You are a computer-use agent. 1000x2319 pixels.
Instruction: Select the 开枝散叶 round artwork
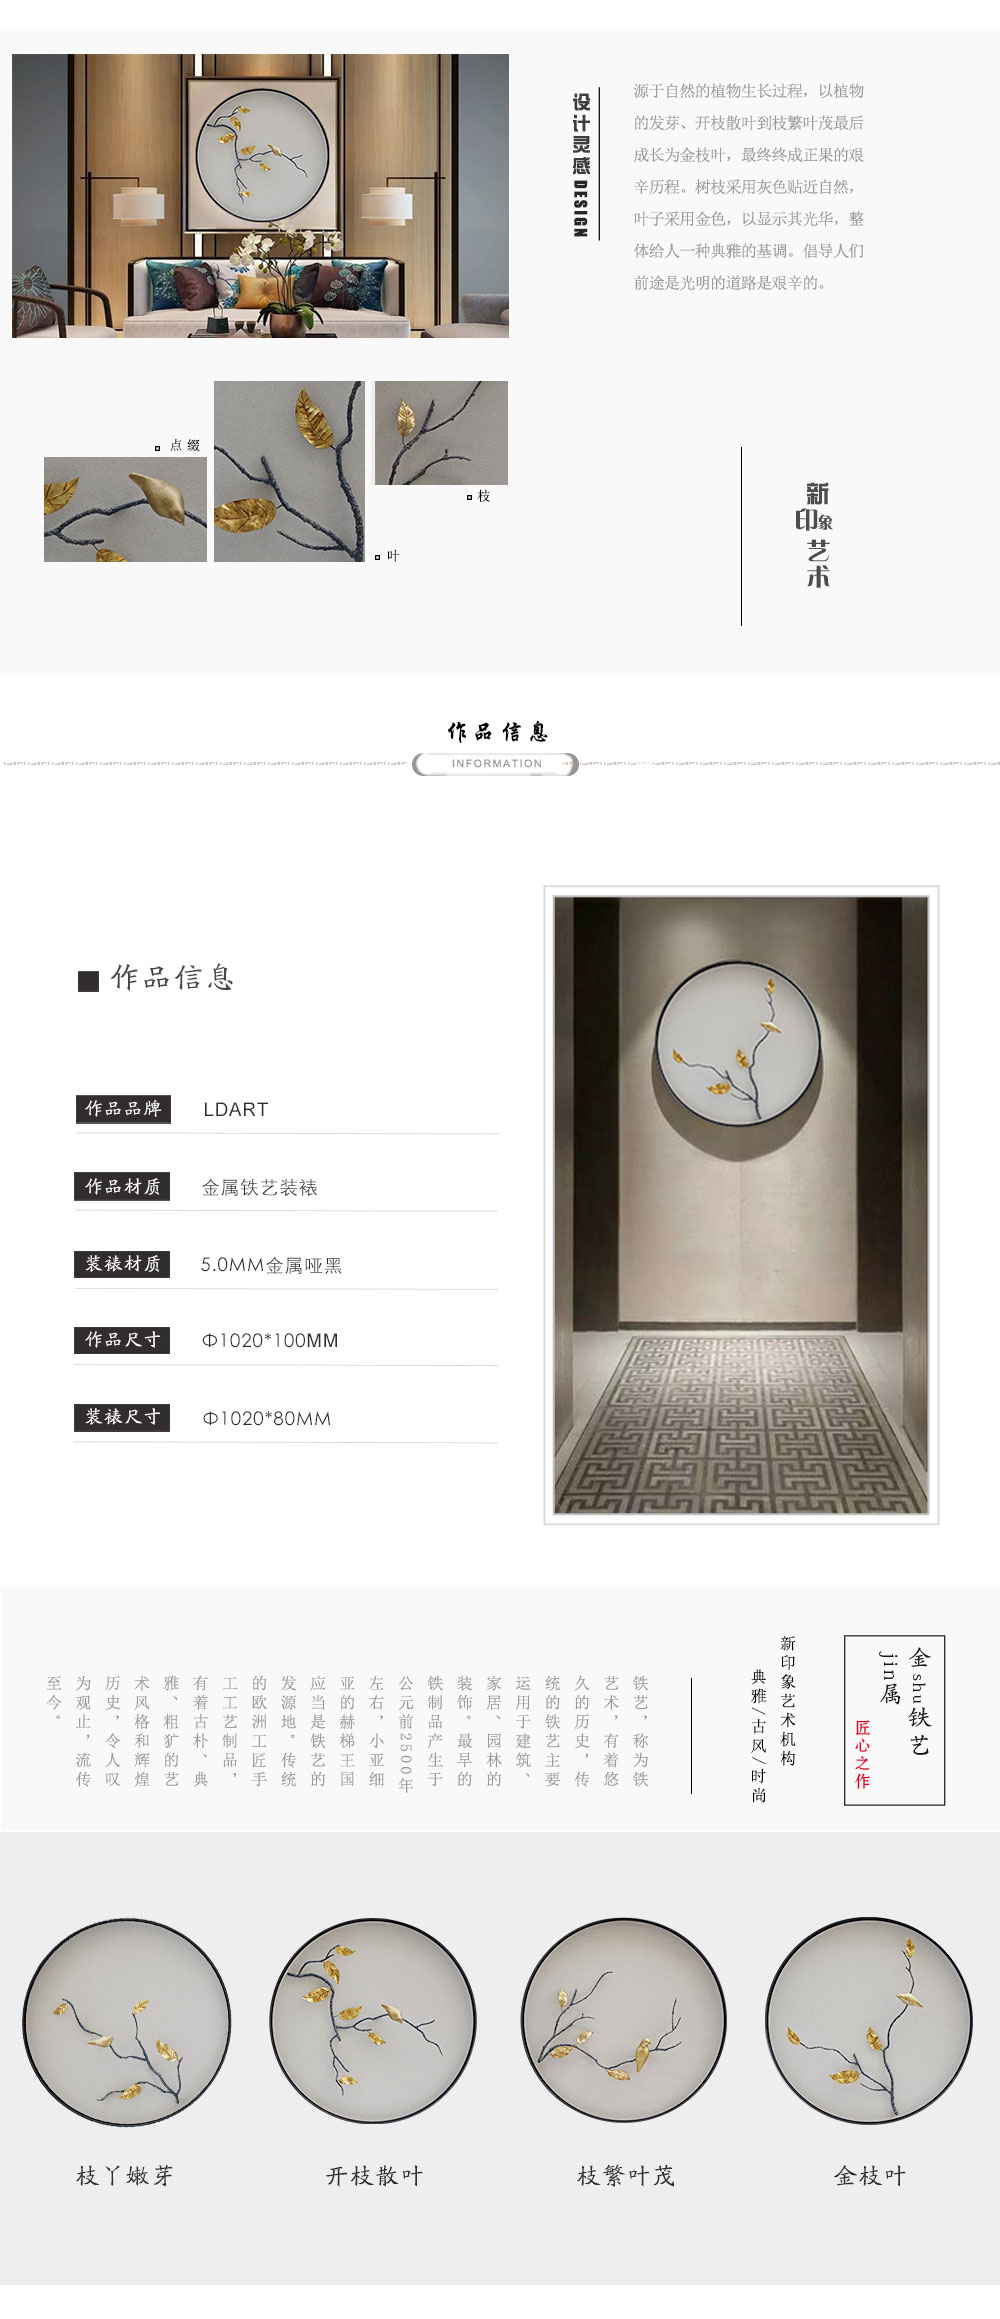pyautogui.click(x=373, y=2020)
